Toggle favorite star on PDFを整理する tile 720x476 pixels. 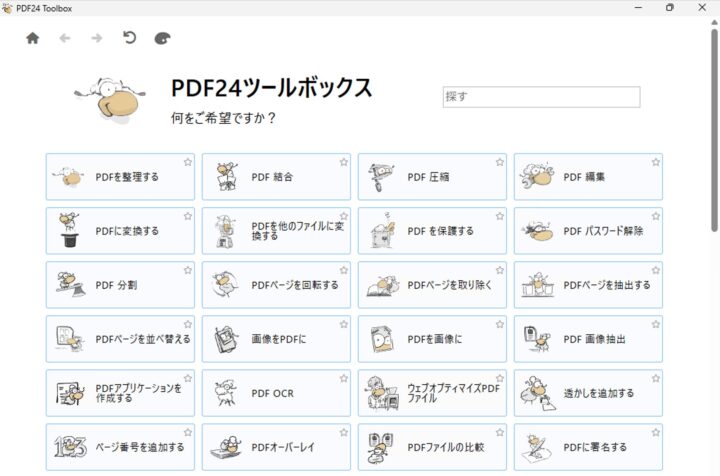coord(187,162)
